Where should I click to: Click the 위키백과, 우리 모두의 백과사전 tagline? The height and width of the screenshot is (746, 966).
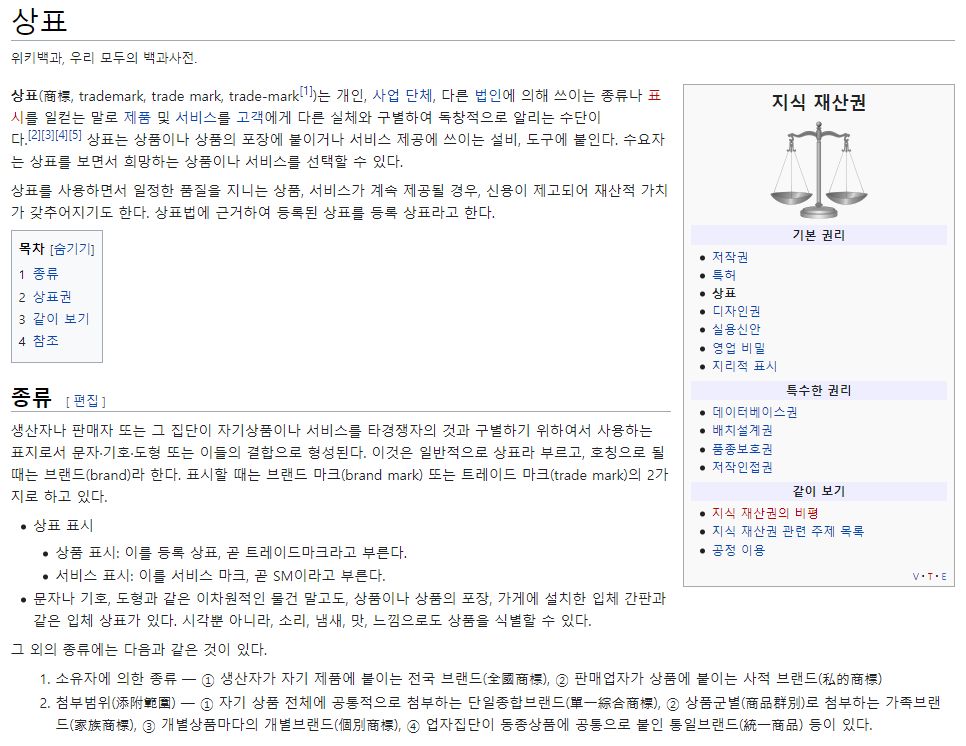(x=104, y=58)
